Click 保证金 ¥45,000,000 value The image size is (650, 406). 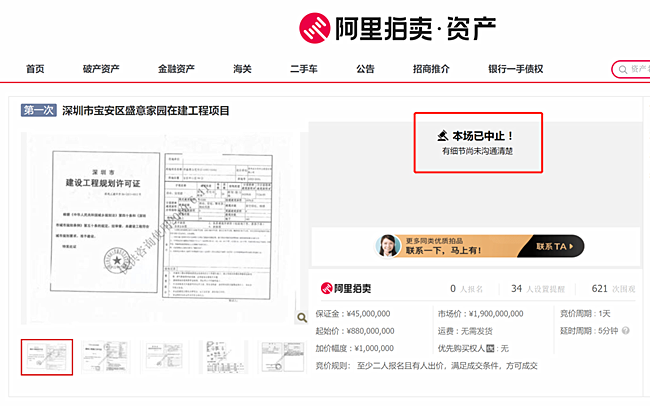tap(368, 314)
